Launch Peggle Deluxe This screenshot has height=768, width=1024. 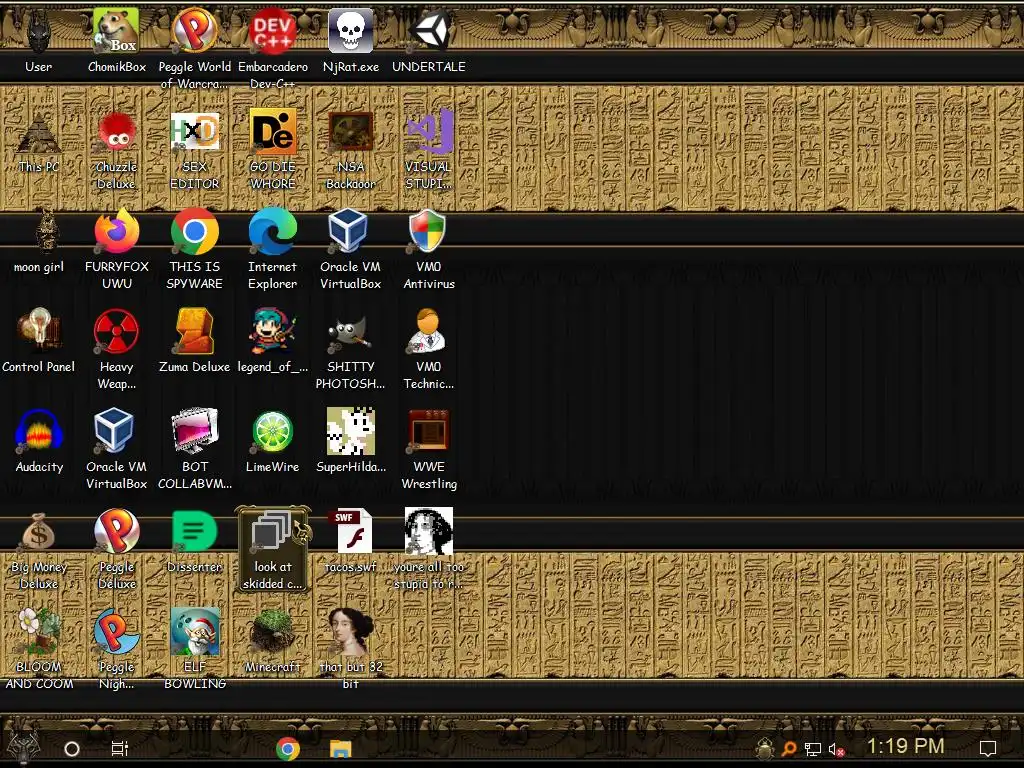pyautogui.click(x=116, y=549)
